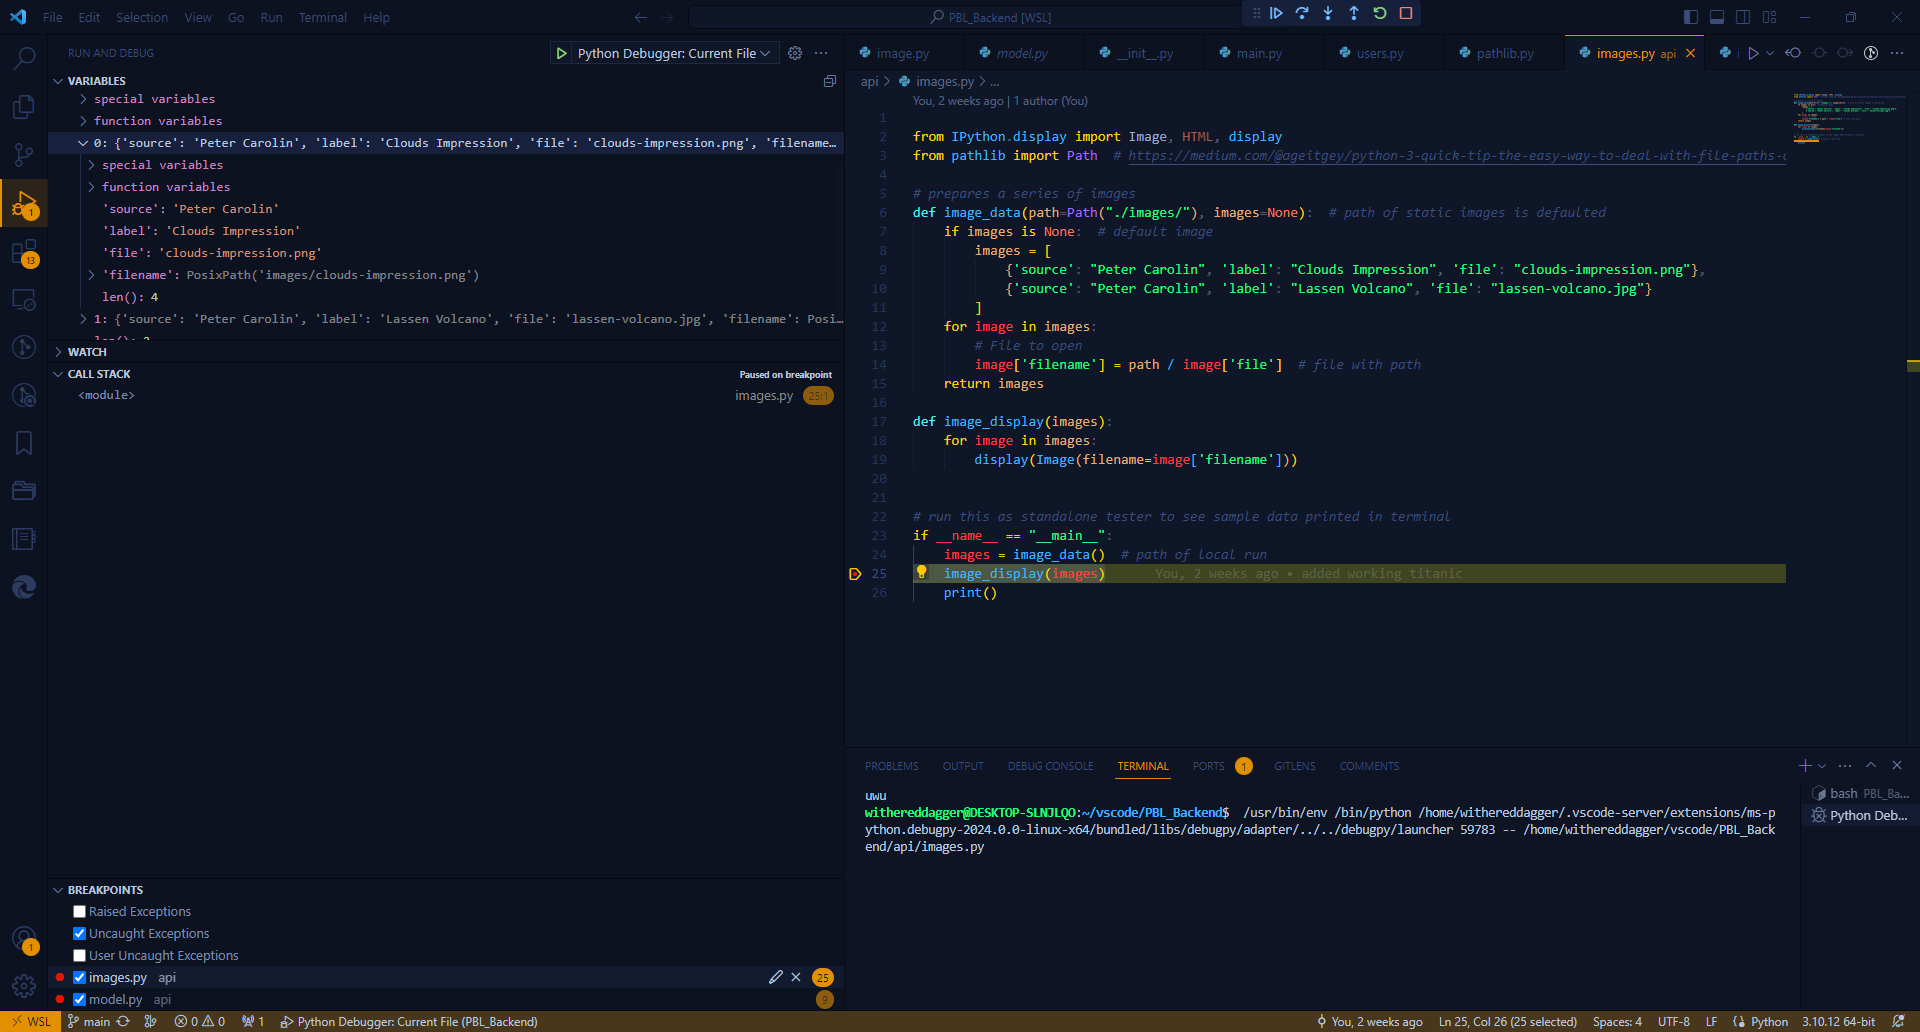
Task: Click the debug Step Out icon
Action: pos(1354,13)
